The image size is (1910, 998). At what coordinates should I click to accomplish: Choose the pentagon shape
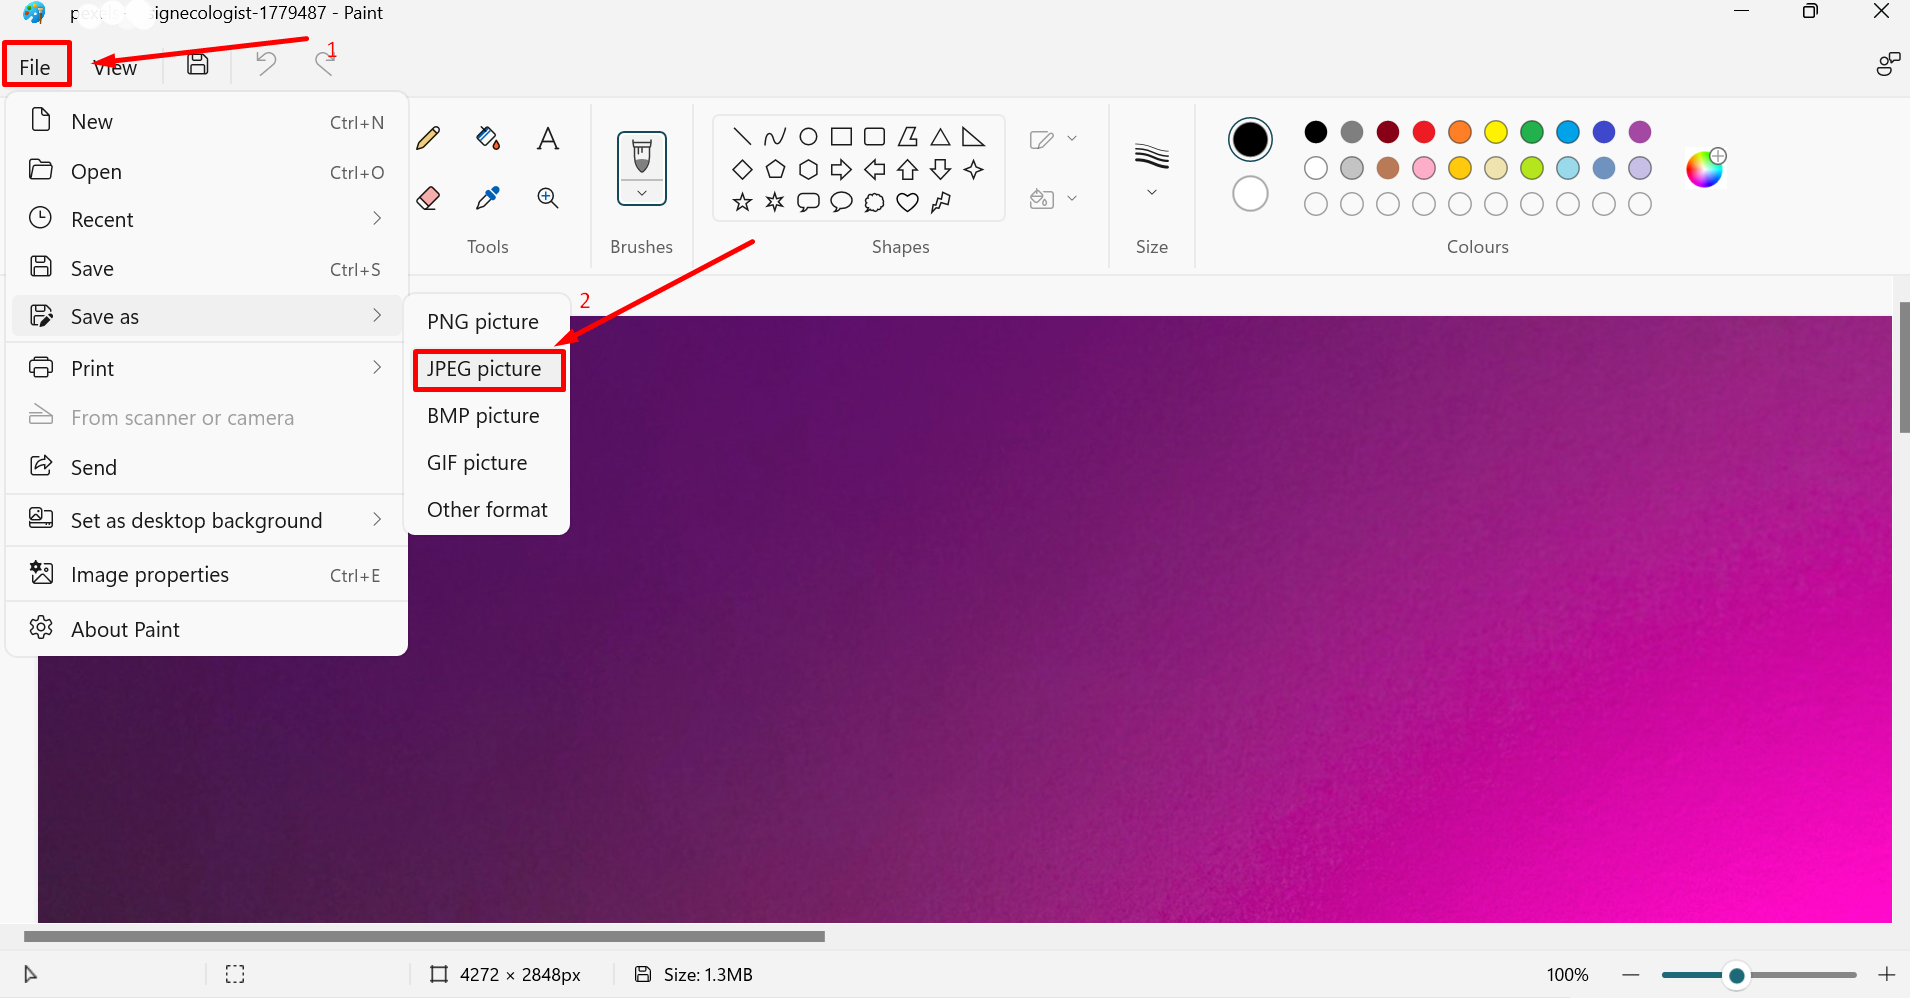(x=775, y=169)
